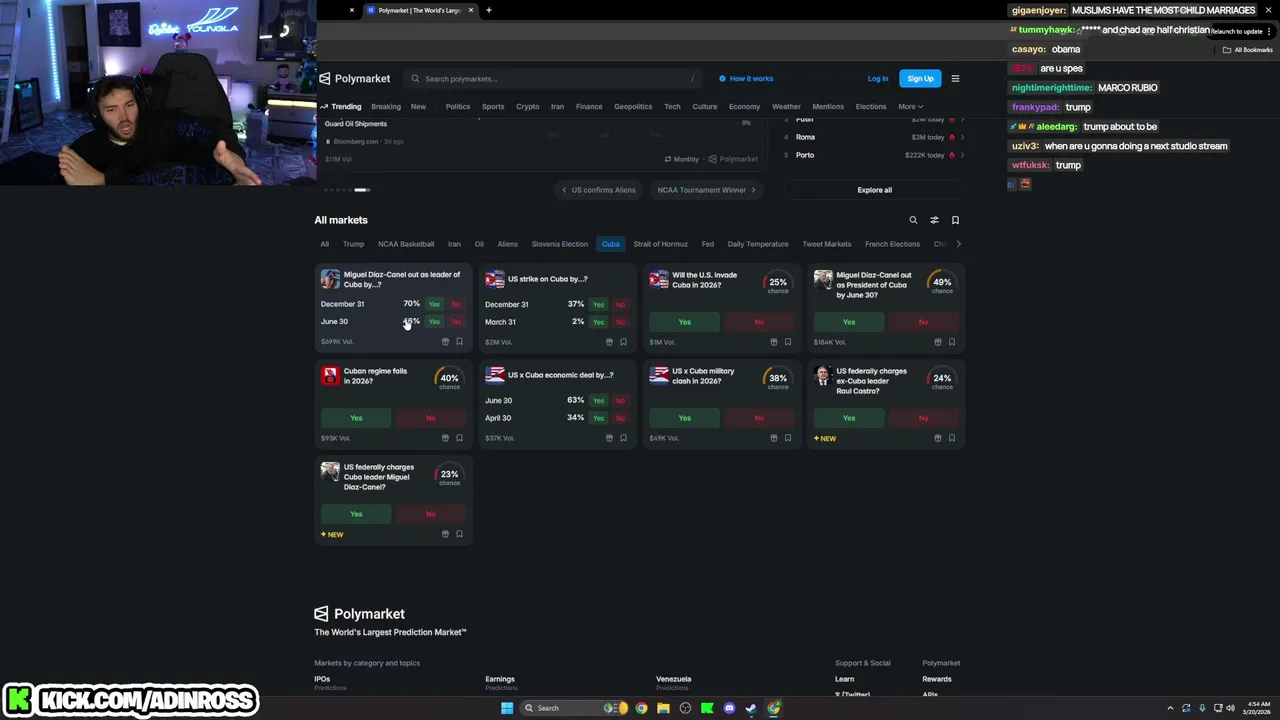Go to previous 'US confirms Aliens' featured market
Viewport: 1280px width, 720px height.
coord(598,190)
